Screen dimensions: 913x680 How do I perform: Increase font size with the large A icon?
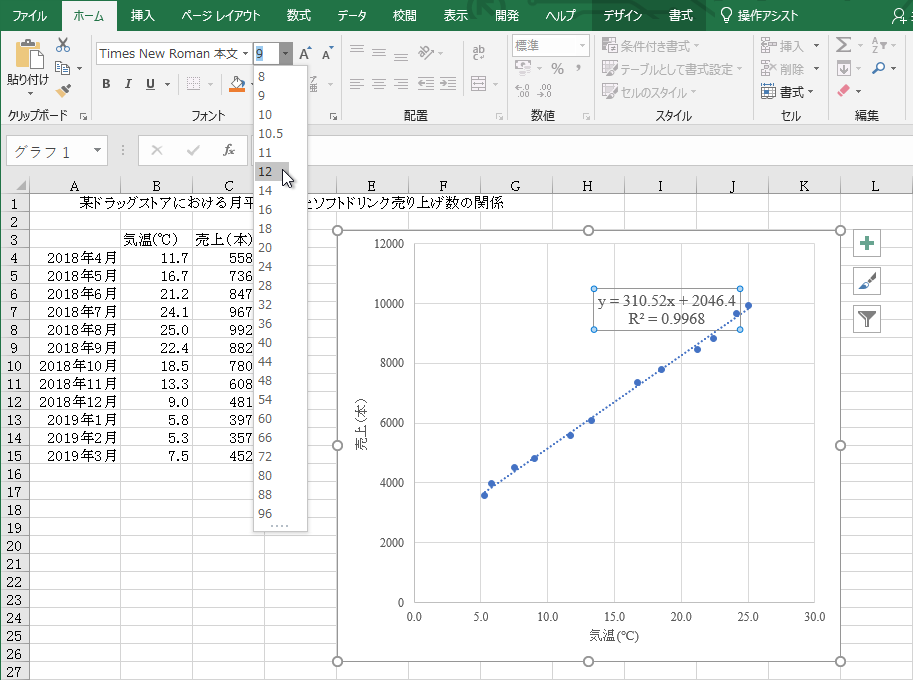(x=304, y=54)
